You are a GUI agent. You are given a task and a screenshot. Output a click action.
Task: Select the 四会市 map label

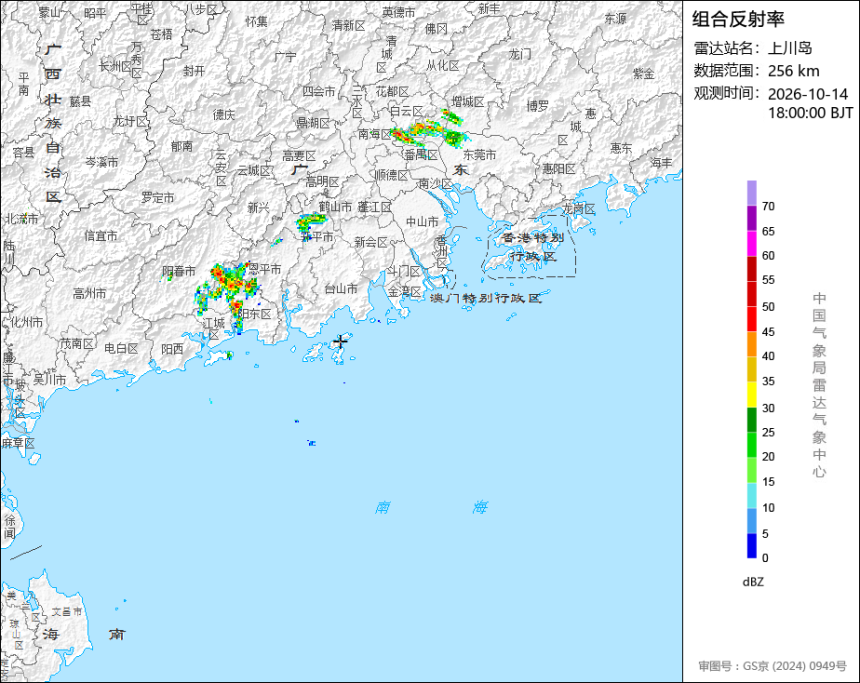(x=319, y=92)
